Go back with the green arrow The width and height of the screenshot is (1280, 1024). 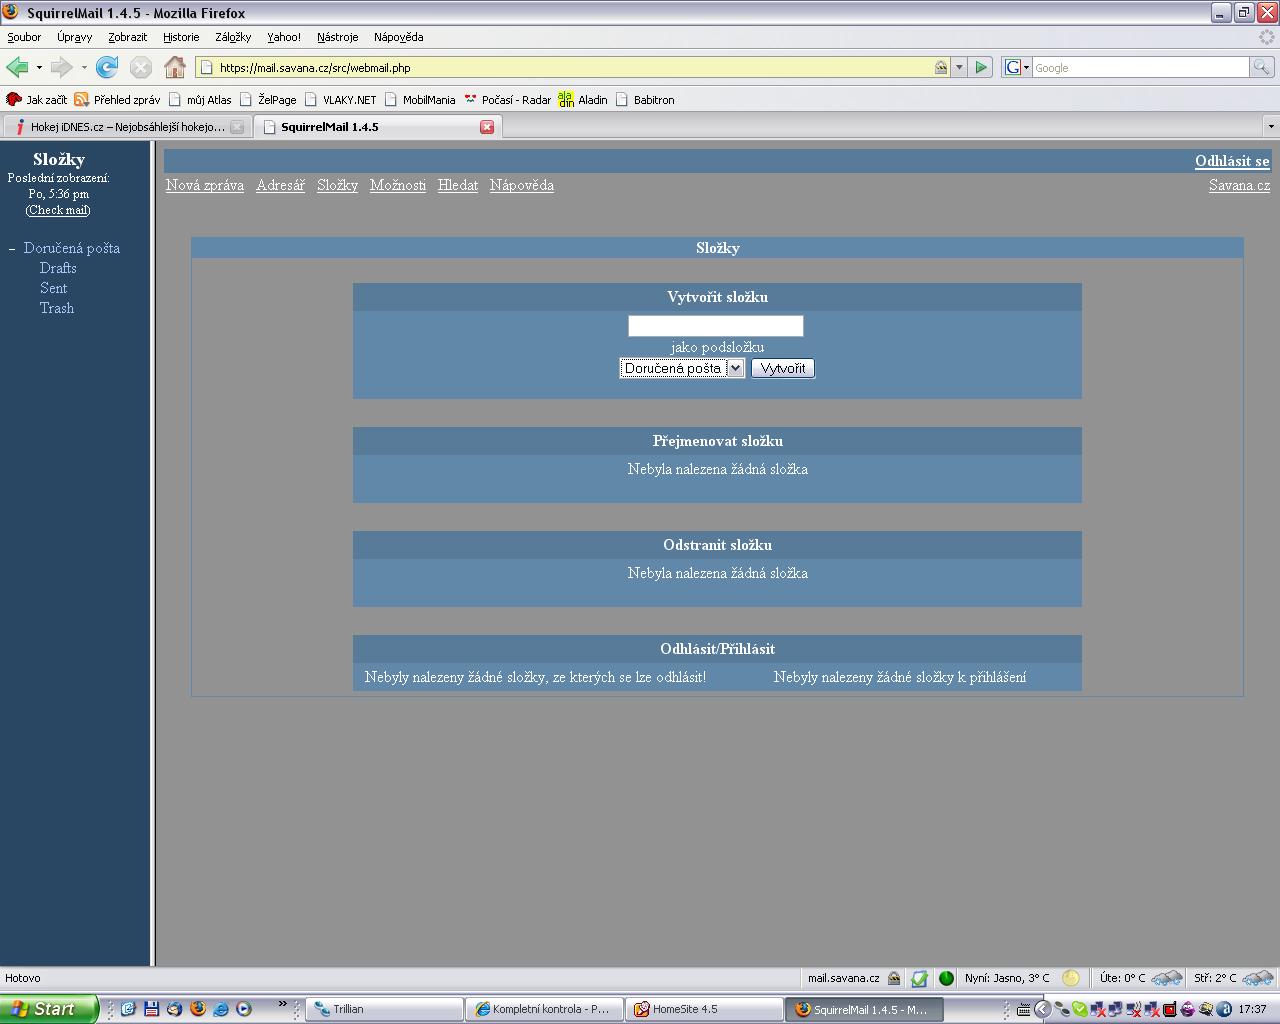[x=18, y=67]
